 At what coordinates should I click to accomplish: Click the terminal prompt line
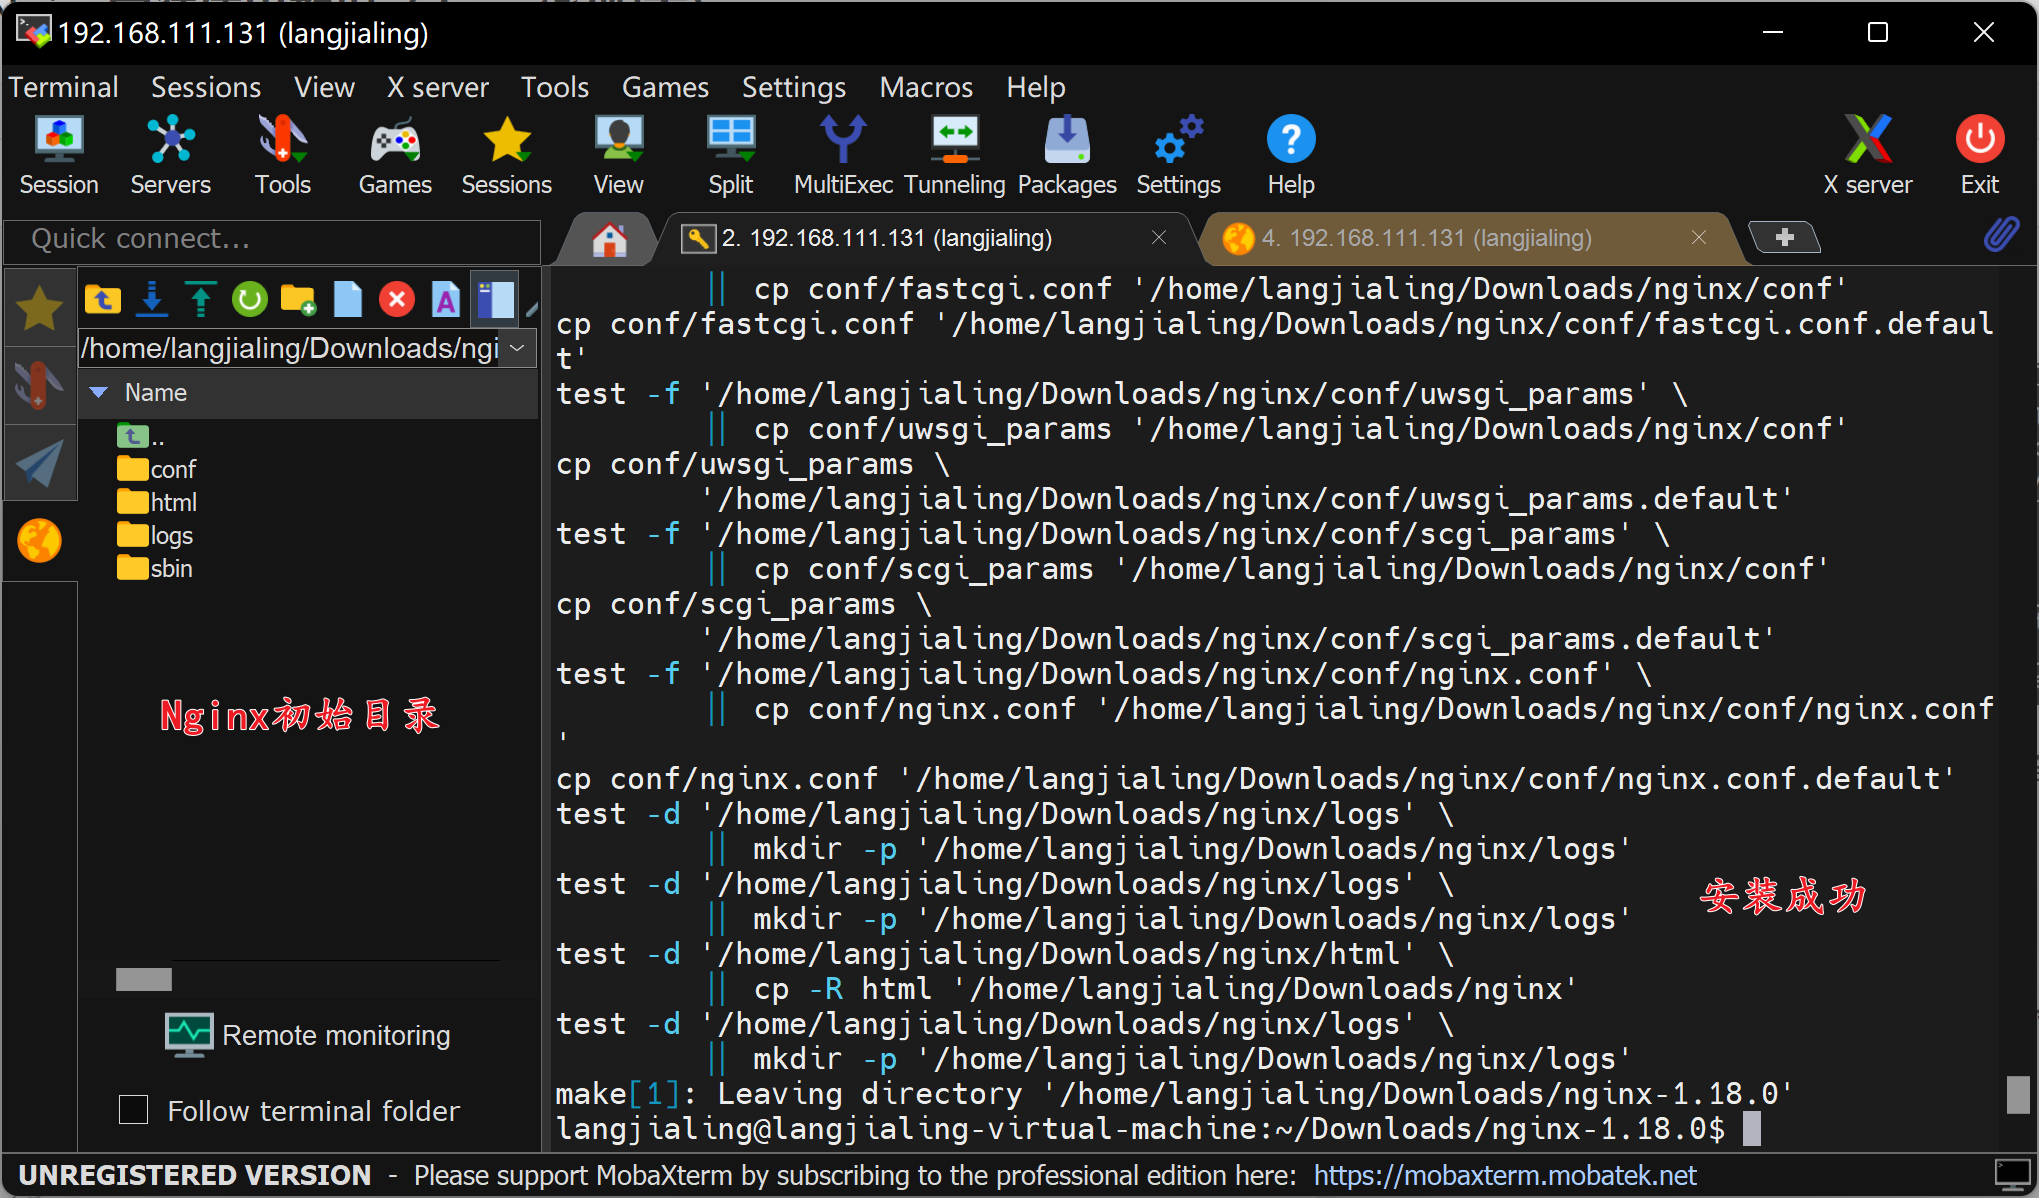coord(1159,1129)
